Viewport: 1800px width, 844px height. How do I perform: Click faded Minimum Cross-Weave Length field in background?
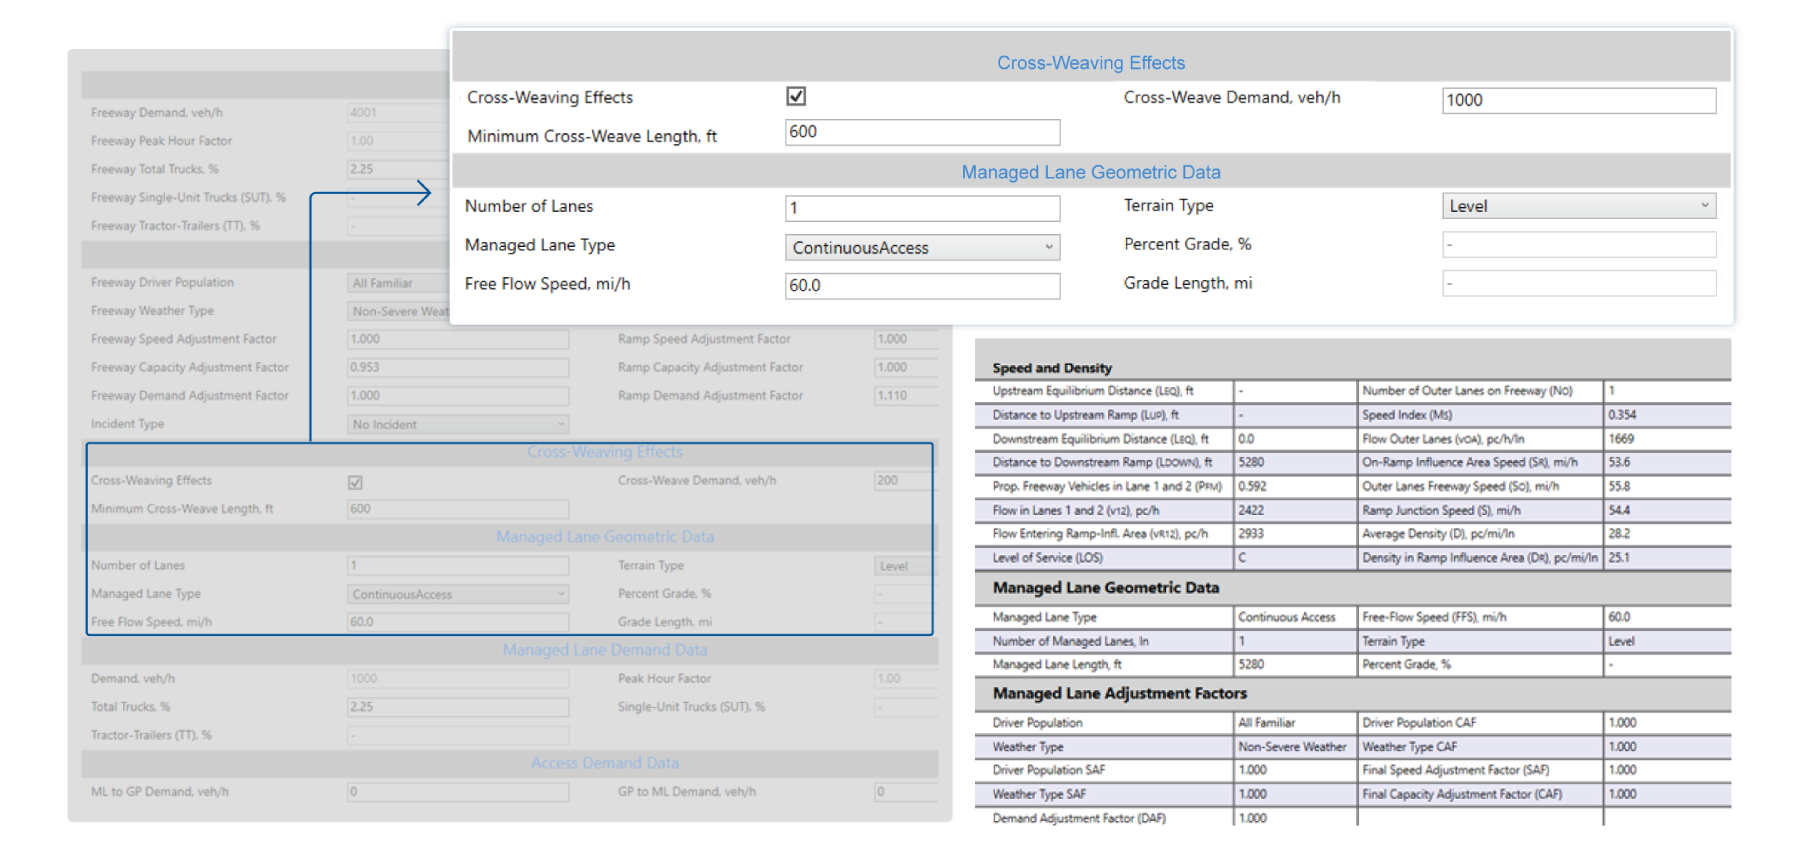click(458, 509)
